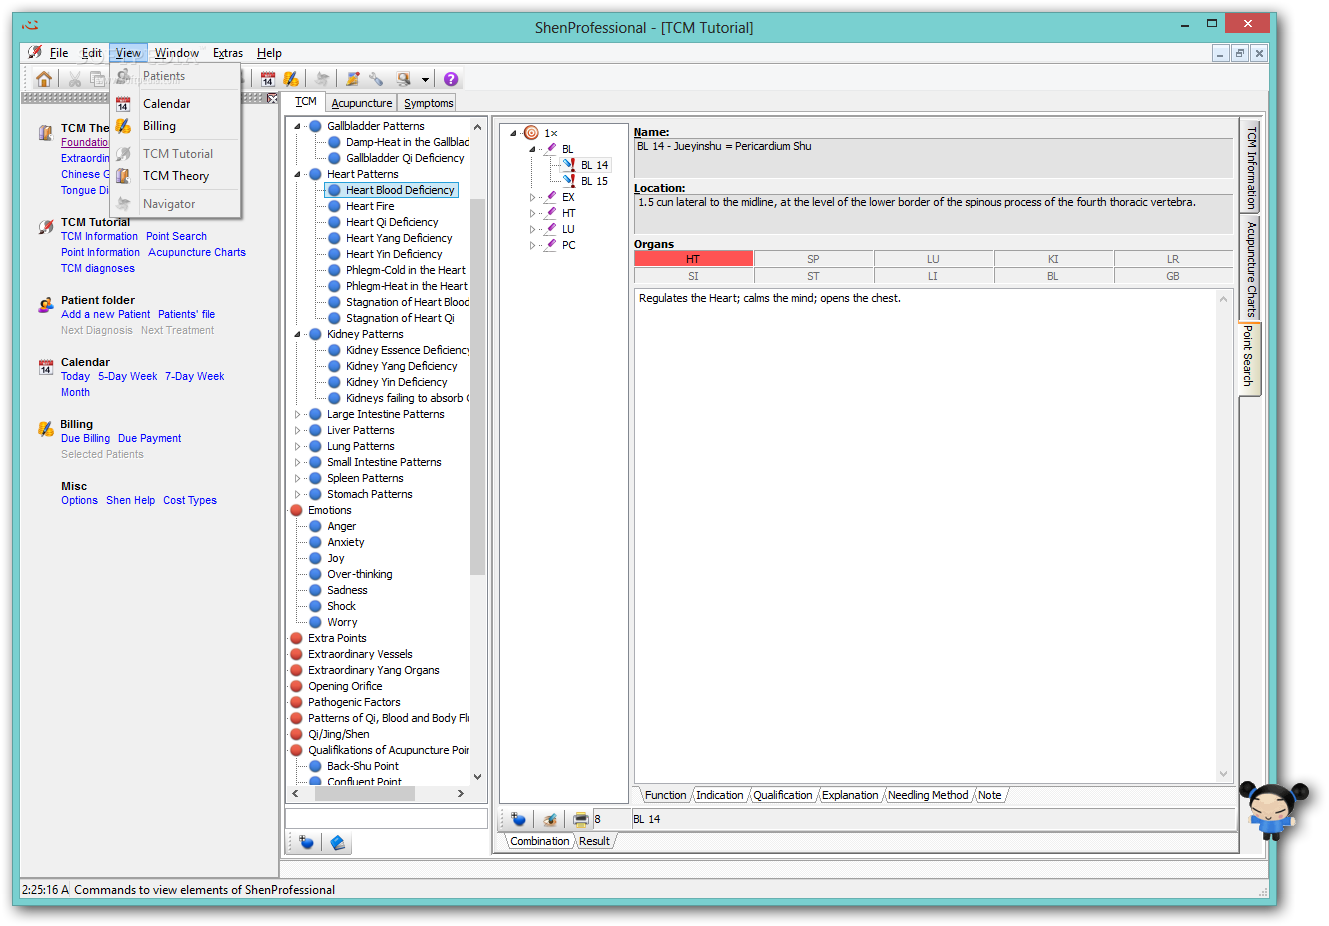Click the copy icon in the toolbar
The height and width of the screenshot is (926, 1329).
[97, 79]
